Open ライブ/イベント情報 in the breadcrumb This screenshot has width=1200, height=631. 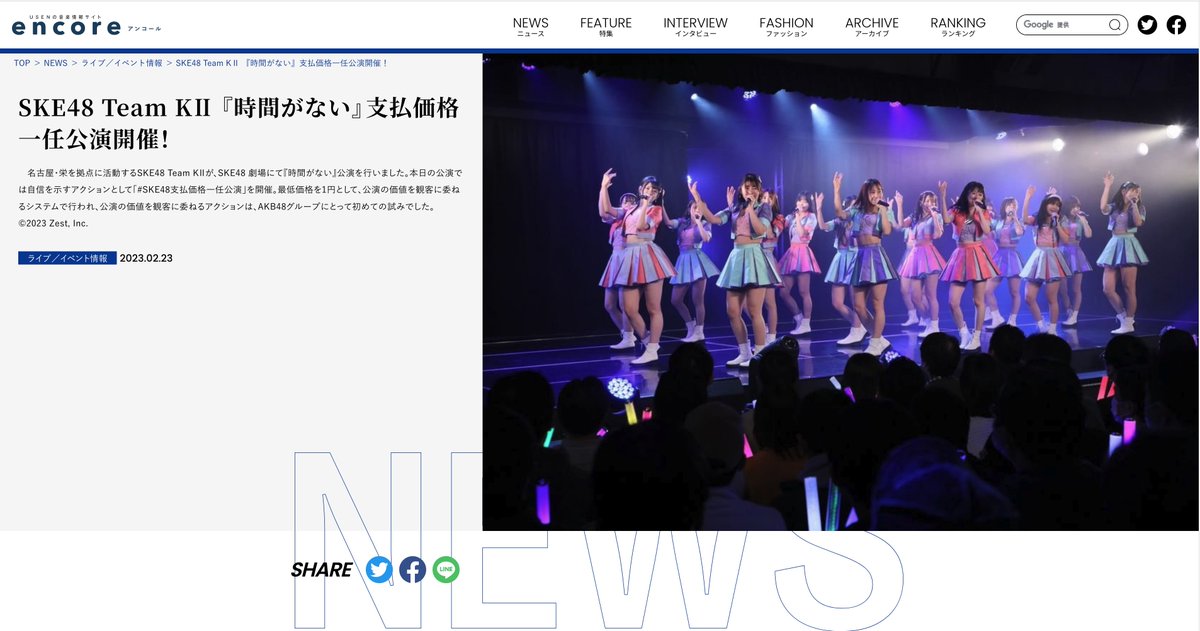pyautogui.click(x=122, y=63)
